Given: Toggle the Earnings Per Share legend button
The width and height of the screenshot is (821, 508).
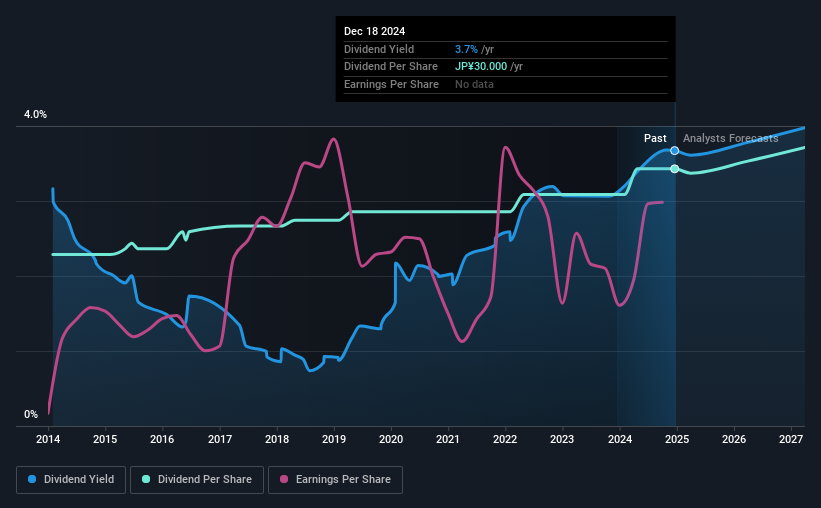Looking at the screenshot, I should click(x=335, y=480).
